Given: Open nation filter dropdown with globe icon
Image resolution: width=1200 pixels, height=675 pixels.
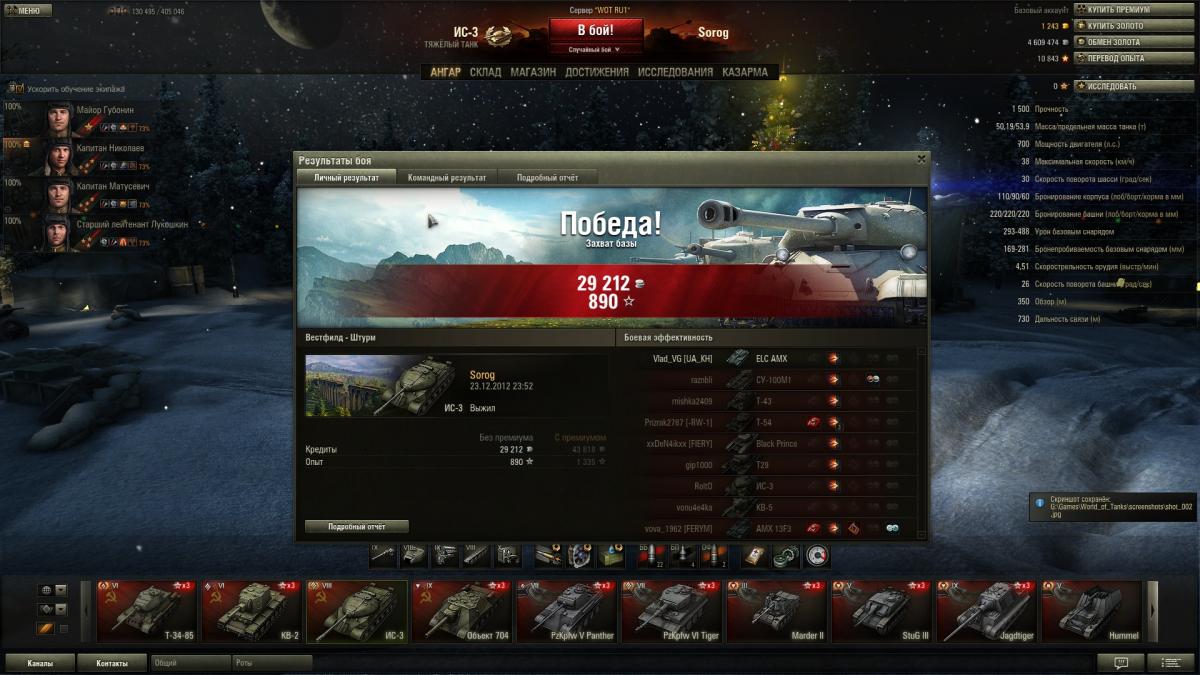Looking at the screenshot, I should click(x=52, y=590).
